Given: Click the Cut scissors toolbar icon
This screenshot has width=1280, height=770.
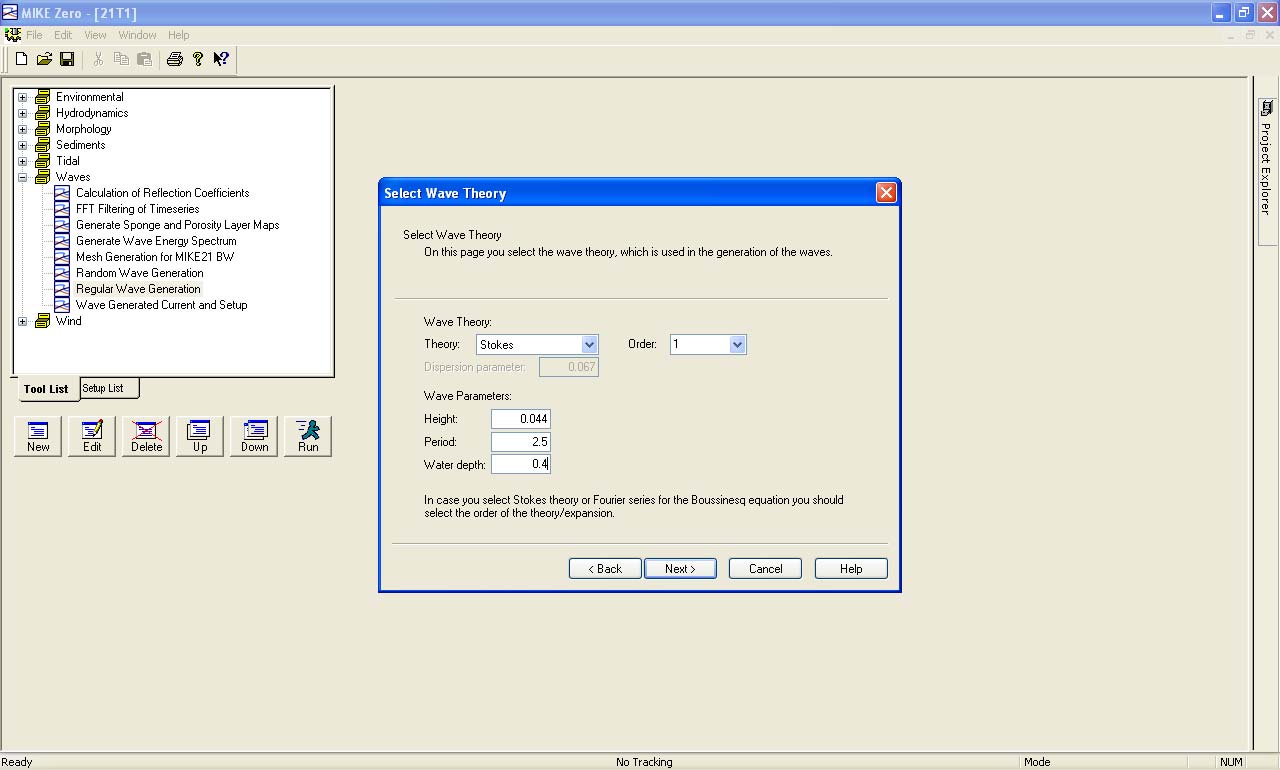Looking at the screenshot, I should tap(98, 59).
